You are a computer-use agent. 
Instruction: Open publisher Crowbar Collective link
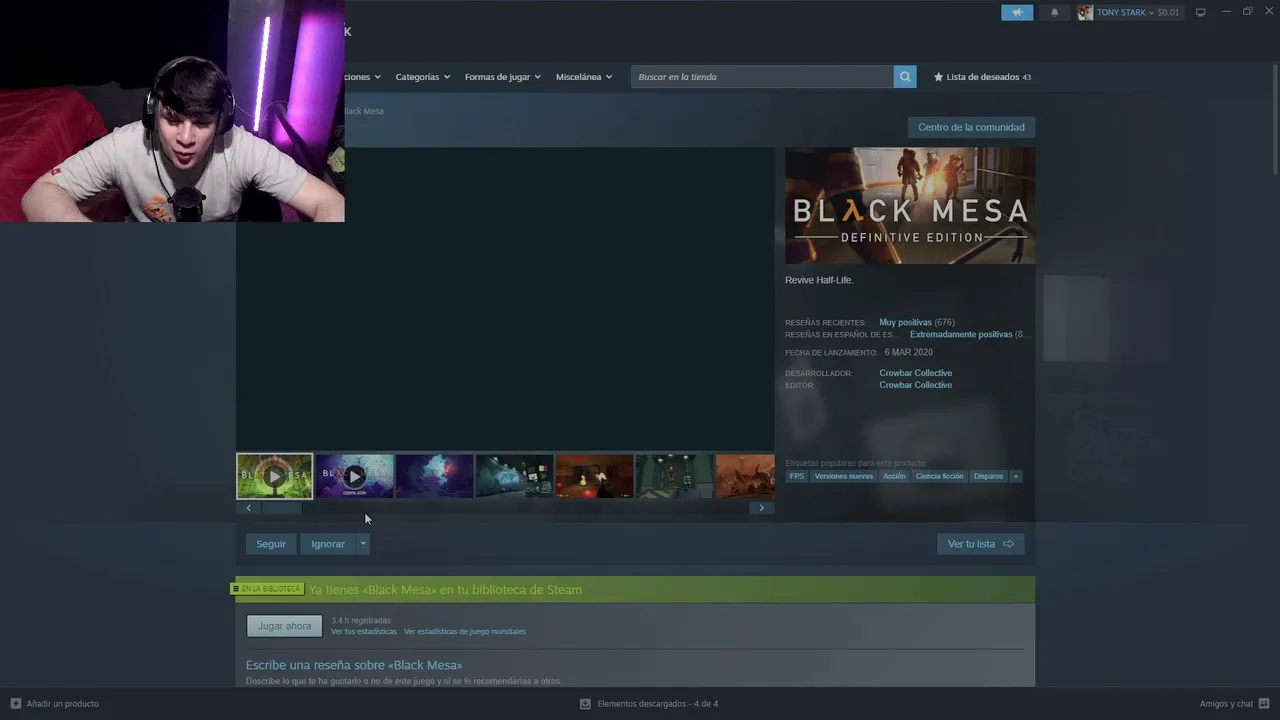point(916,385)
